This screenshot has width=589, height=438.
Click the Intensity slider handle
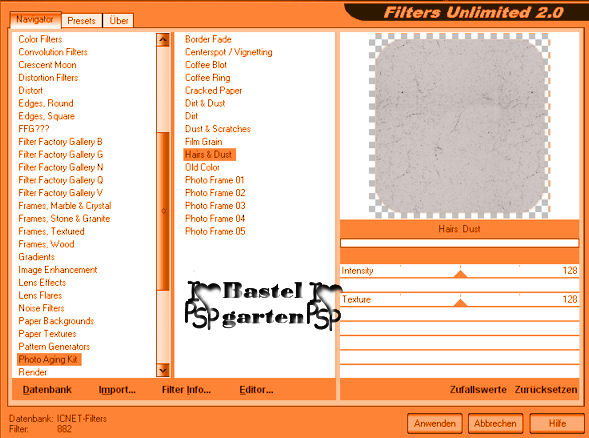[461, 274]
